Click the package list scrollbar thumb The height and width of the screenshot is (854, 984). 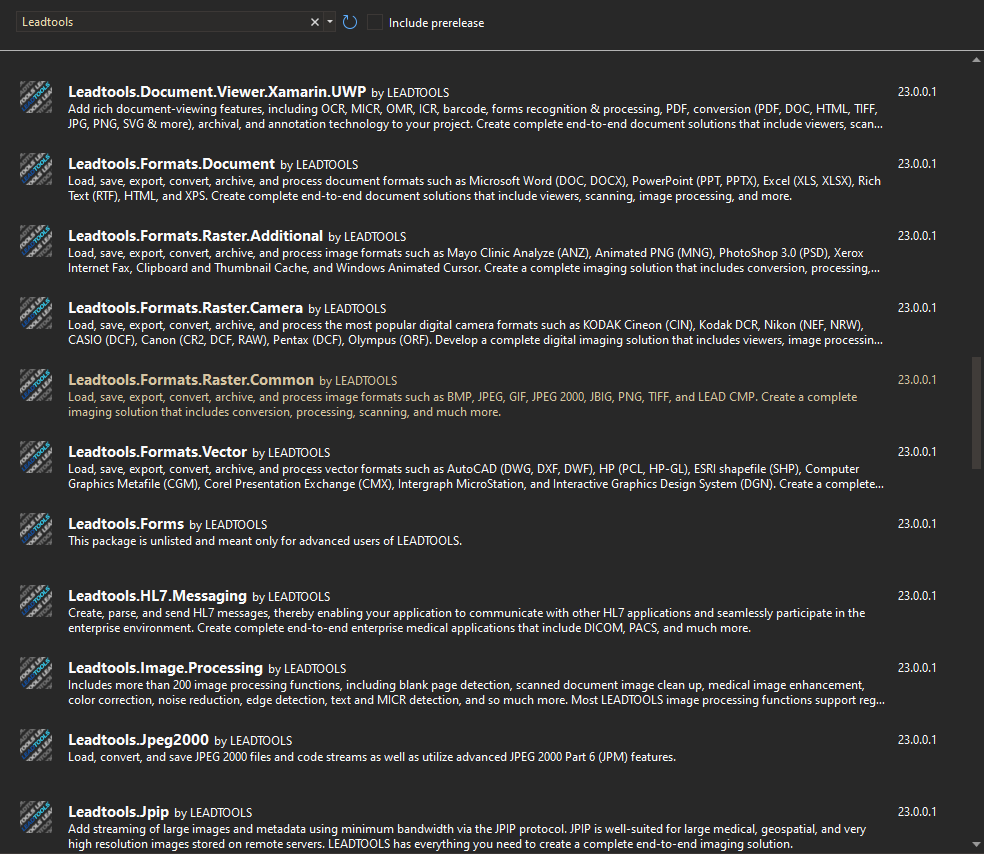pyautogui.click(x=976, y=413)
